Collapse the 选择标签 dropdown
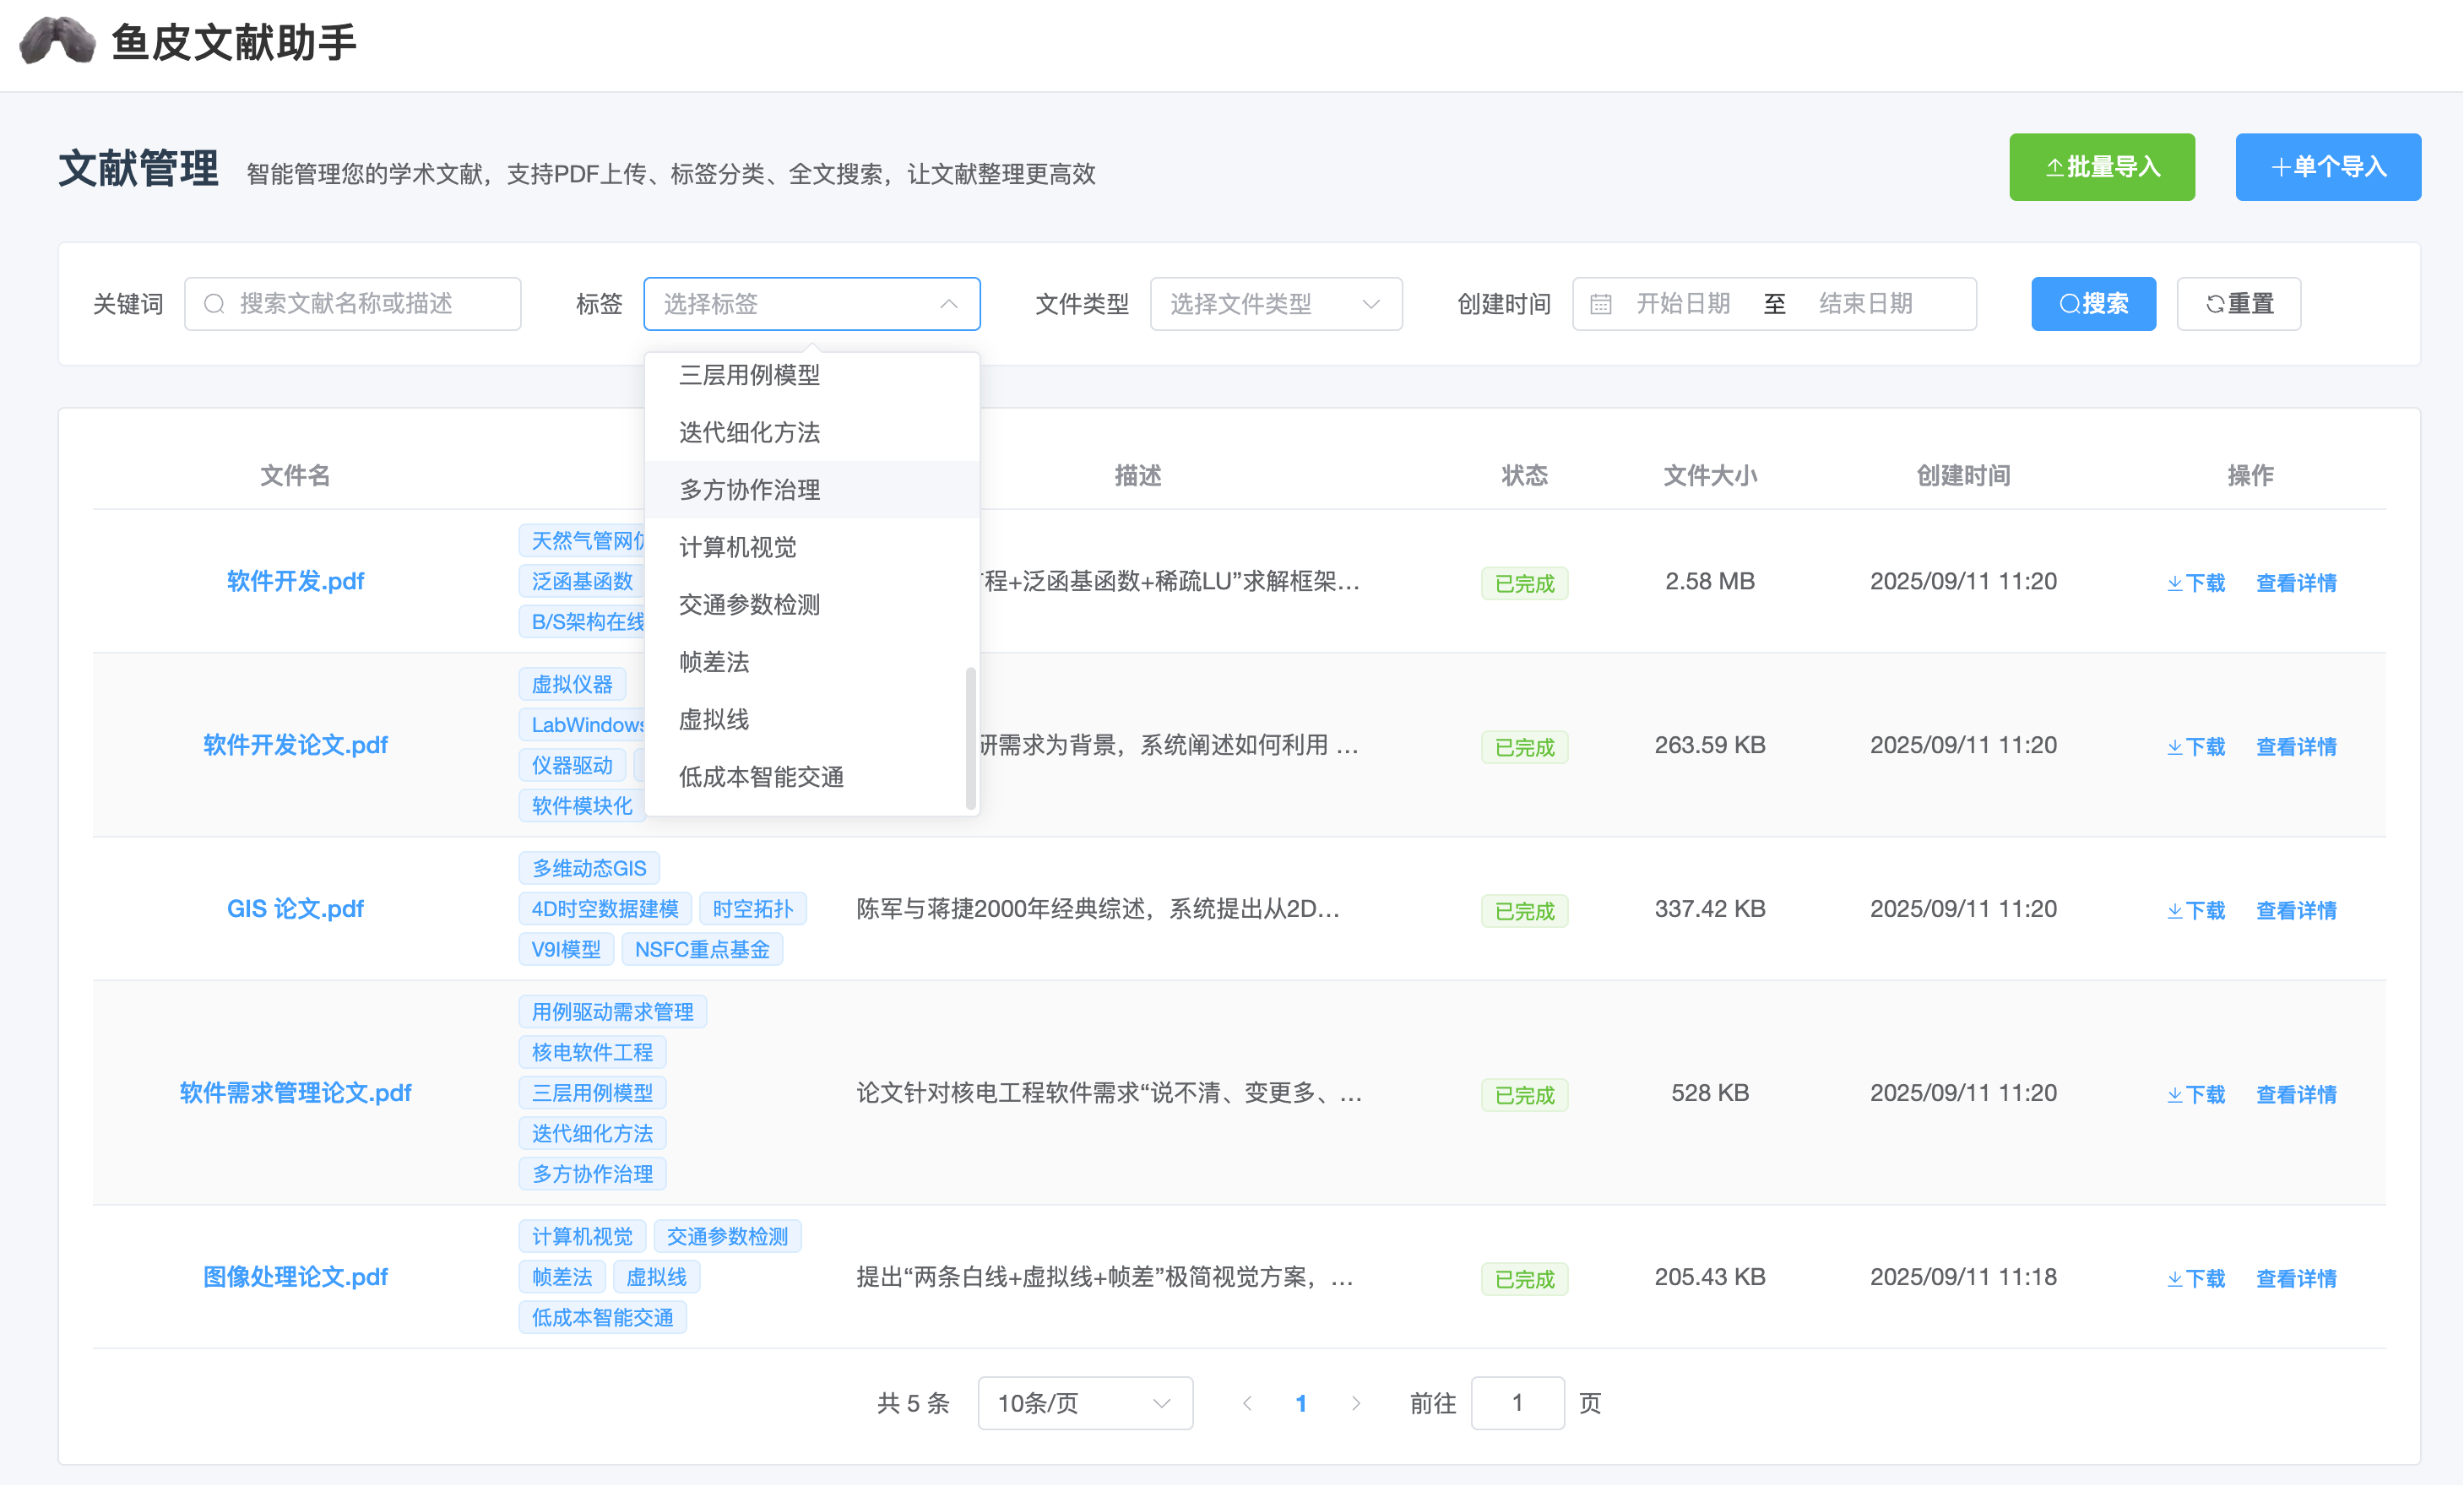 point(948,304)
